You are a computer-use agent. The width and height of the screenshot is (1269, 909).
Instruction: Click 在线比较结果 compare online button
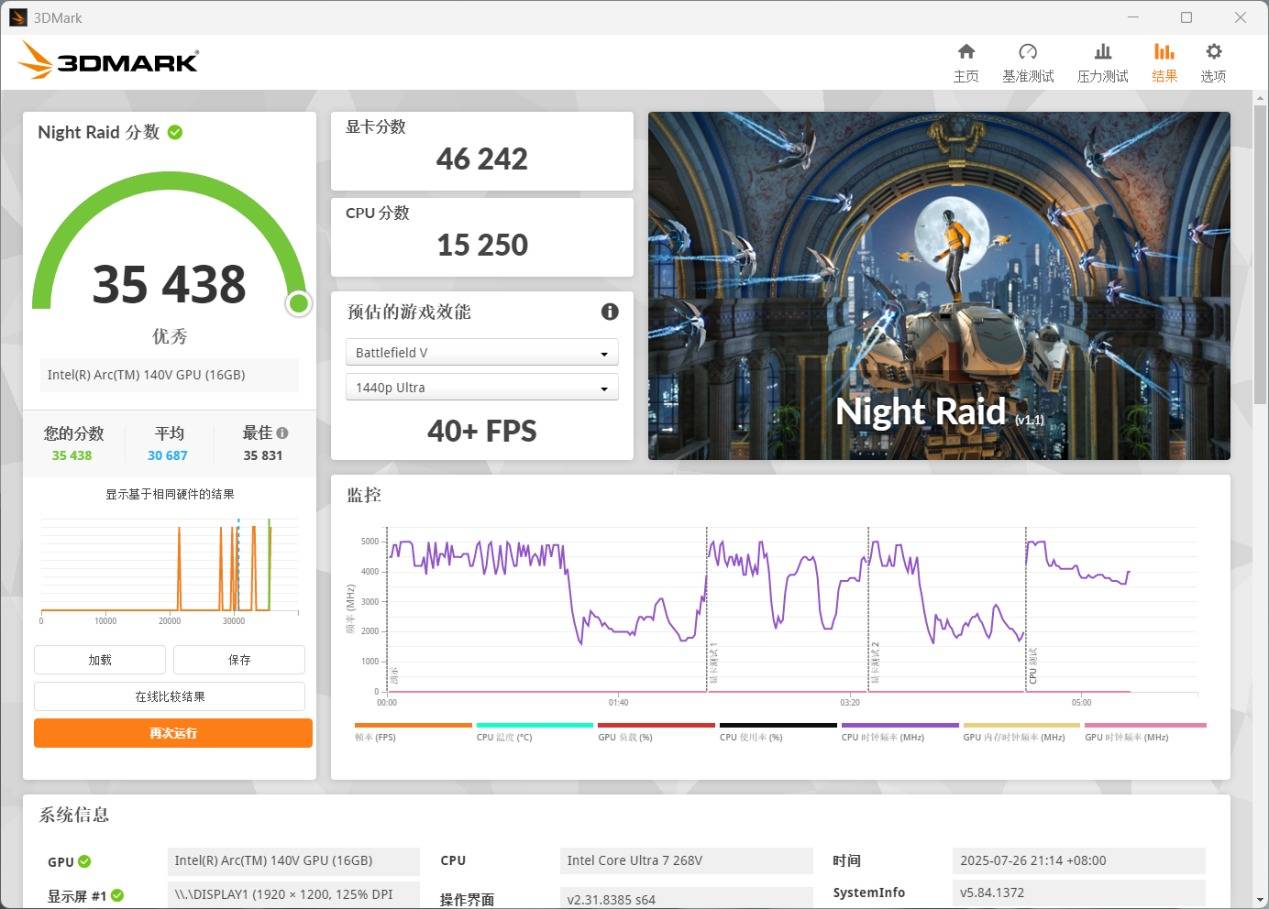pyautogui.click(x=169, y=696)
